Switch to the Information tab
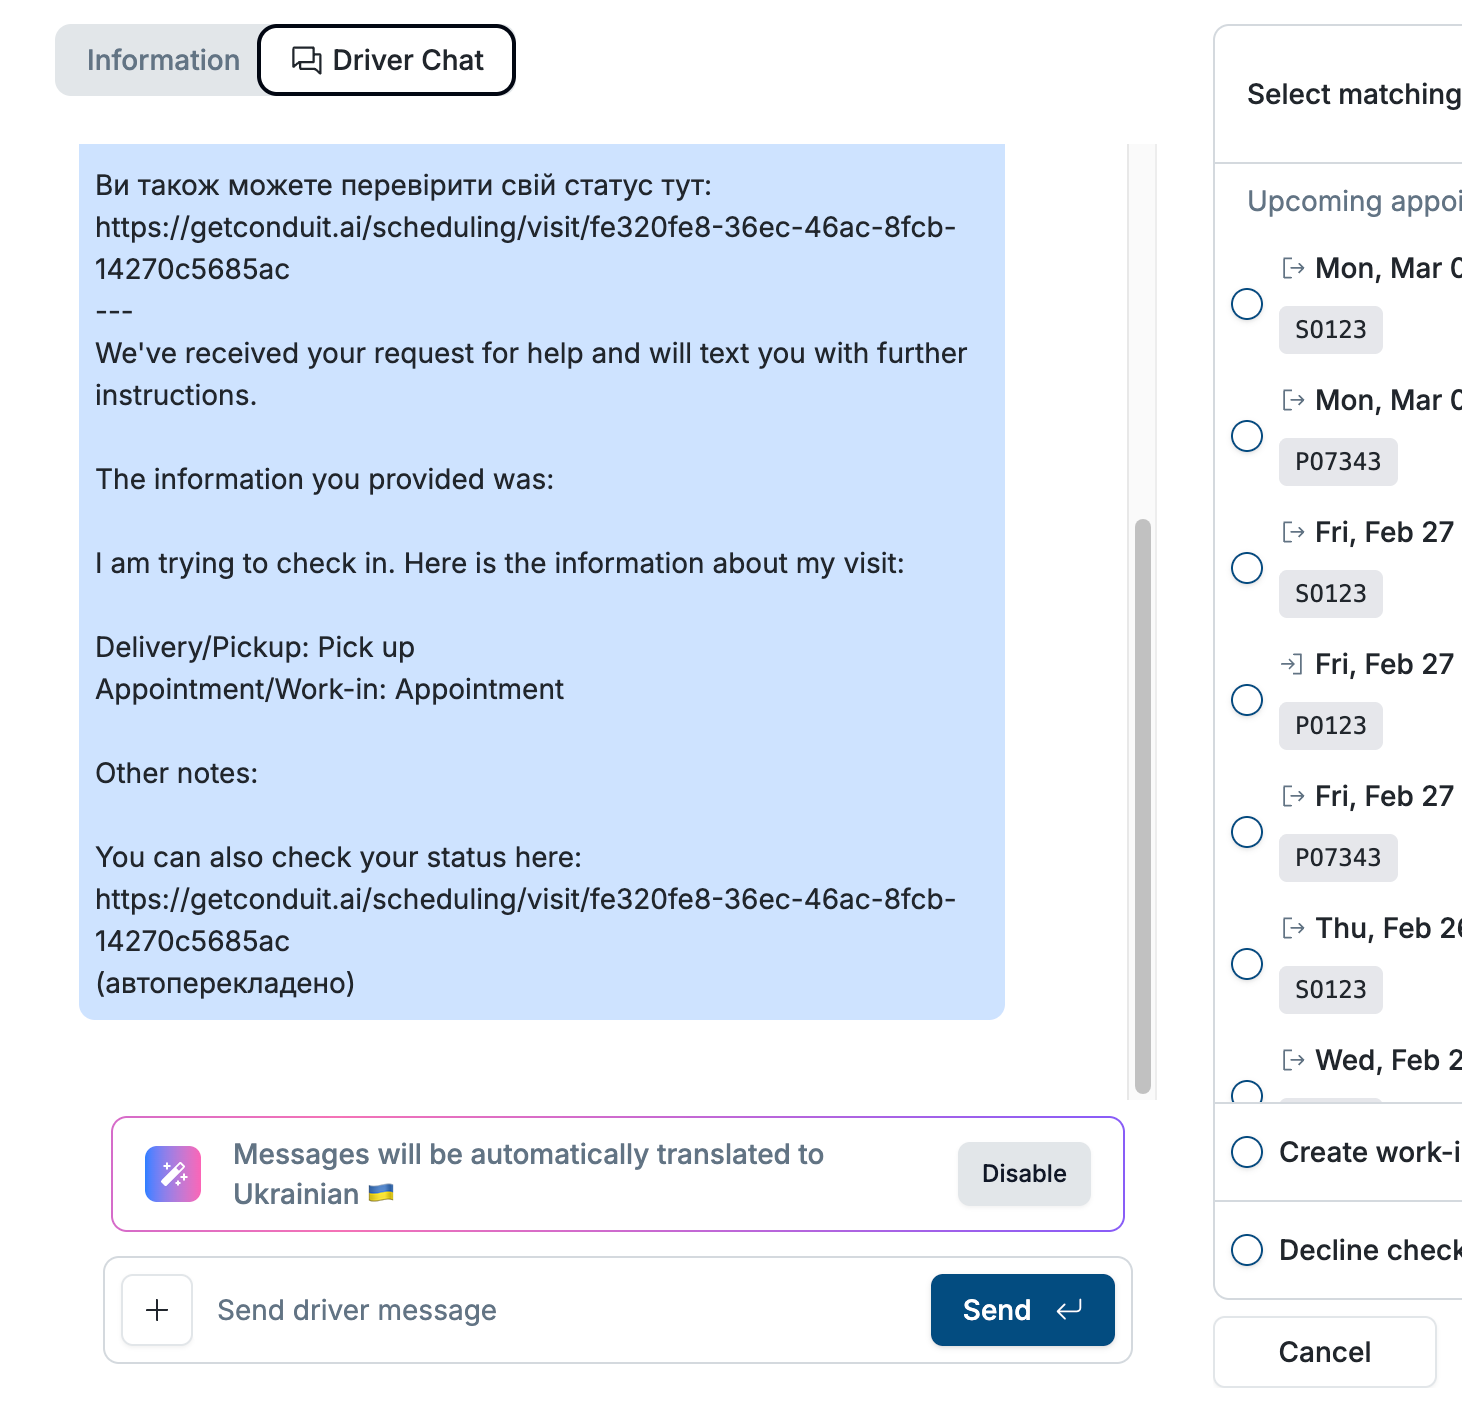Viewport: 1462px width, 1408px height. click(x=163, y=60)
